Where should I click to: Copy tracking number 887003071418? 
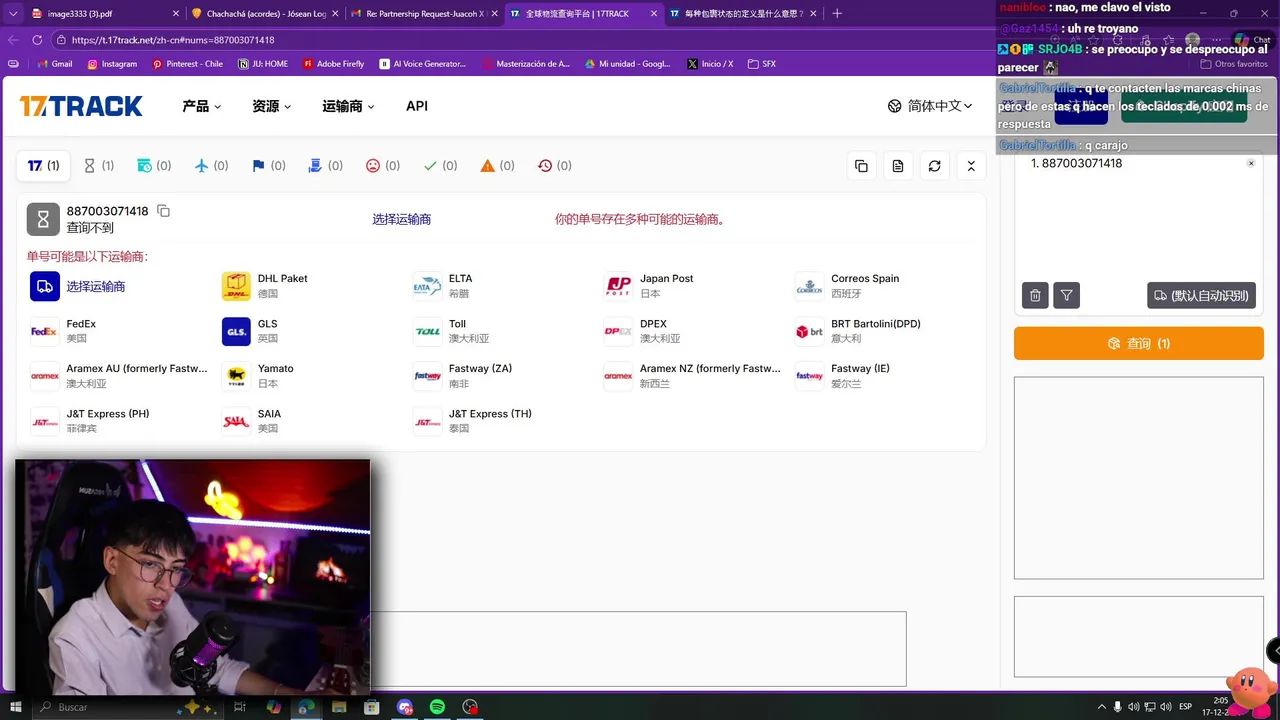coord(164,211)
